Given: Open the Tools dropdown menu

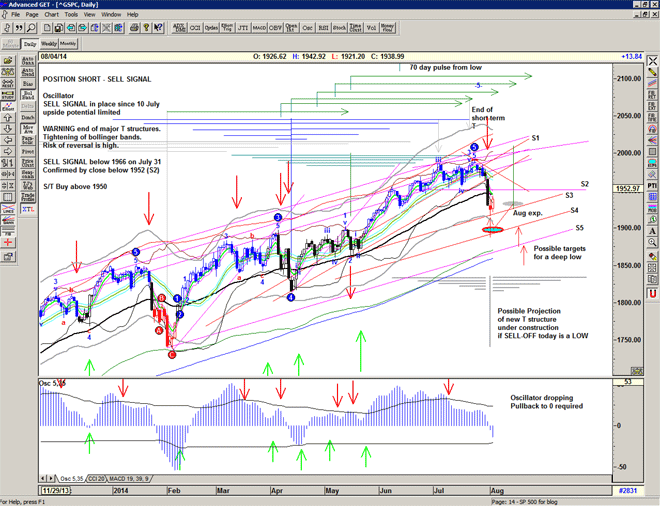Looking at the screenshot, I should pos(71,15).
